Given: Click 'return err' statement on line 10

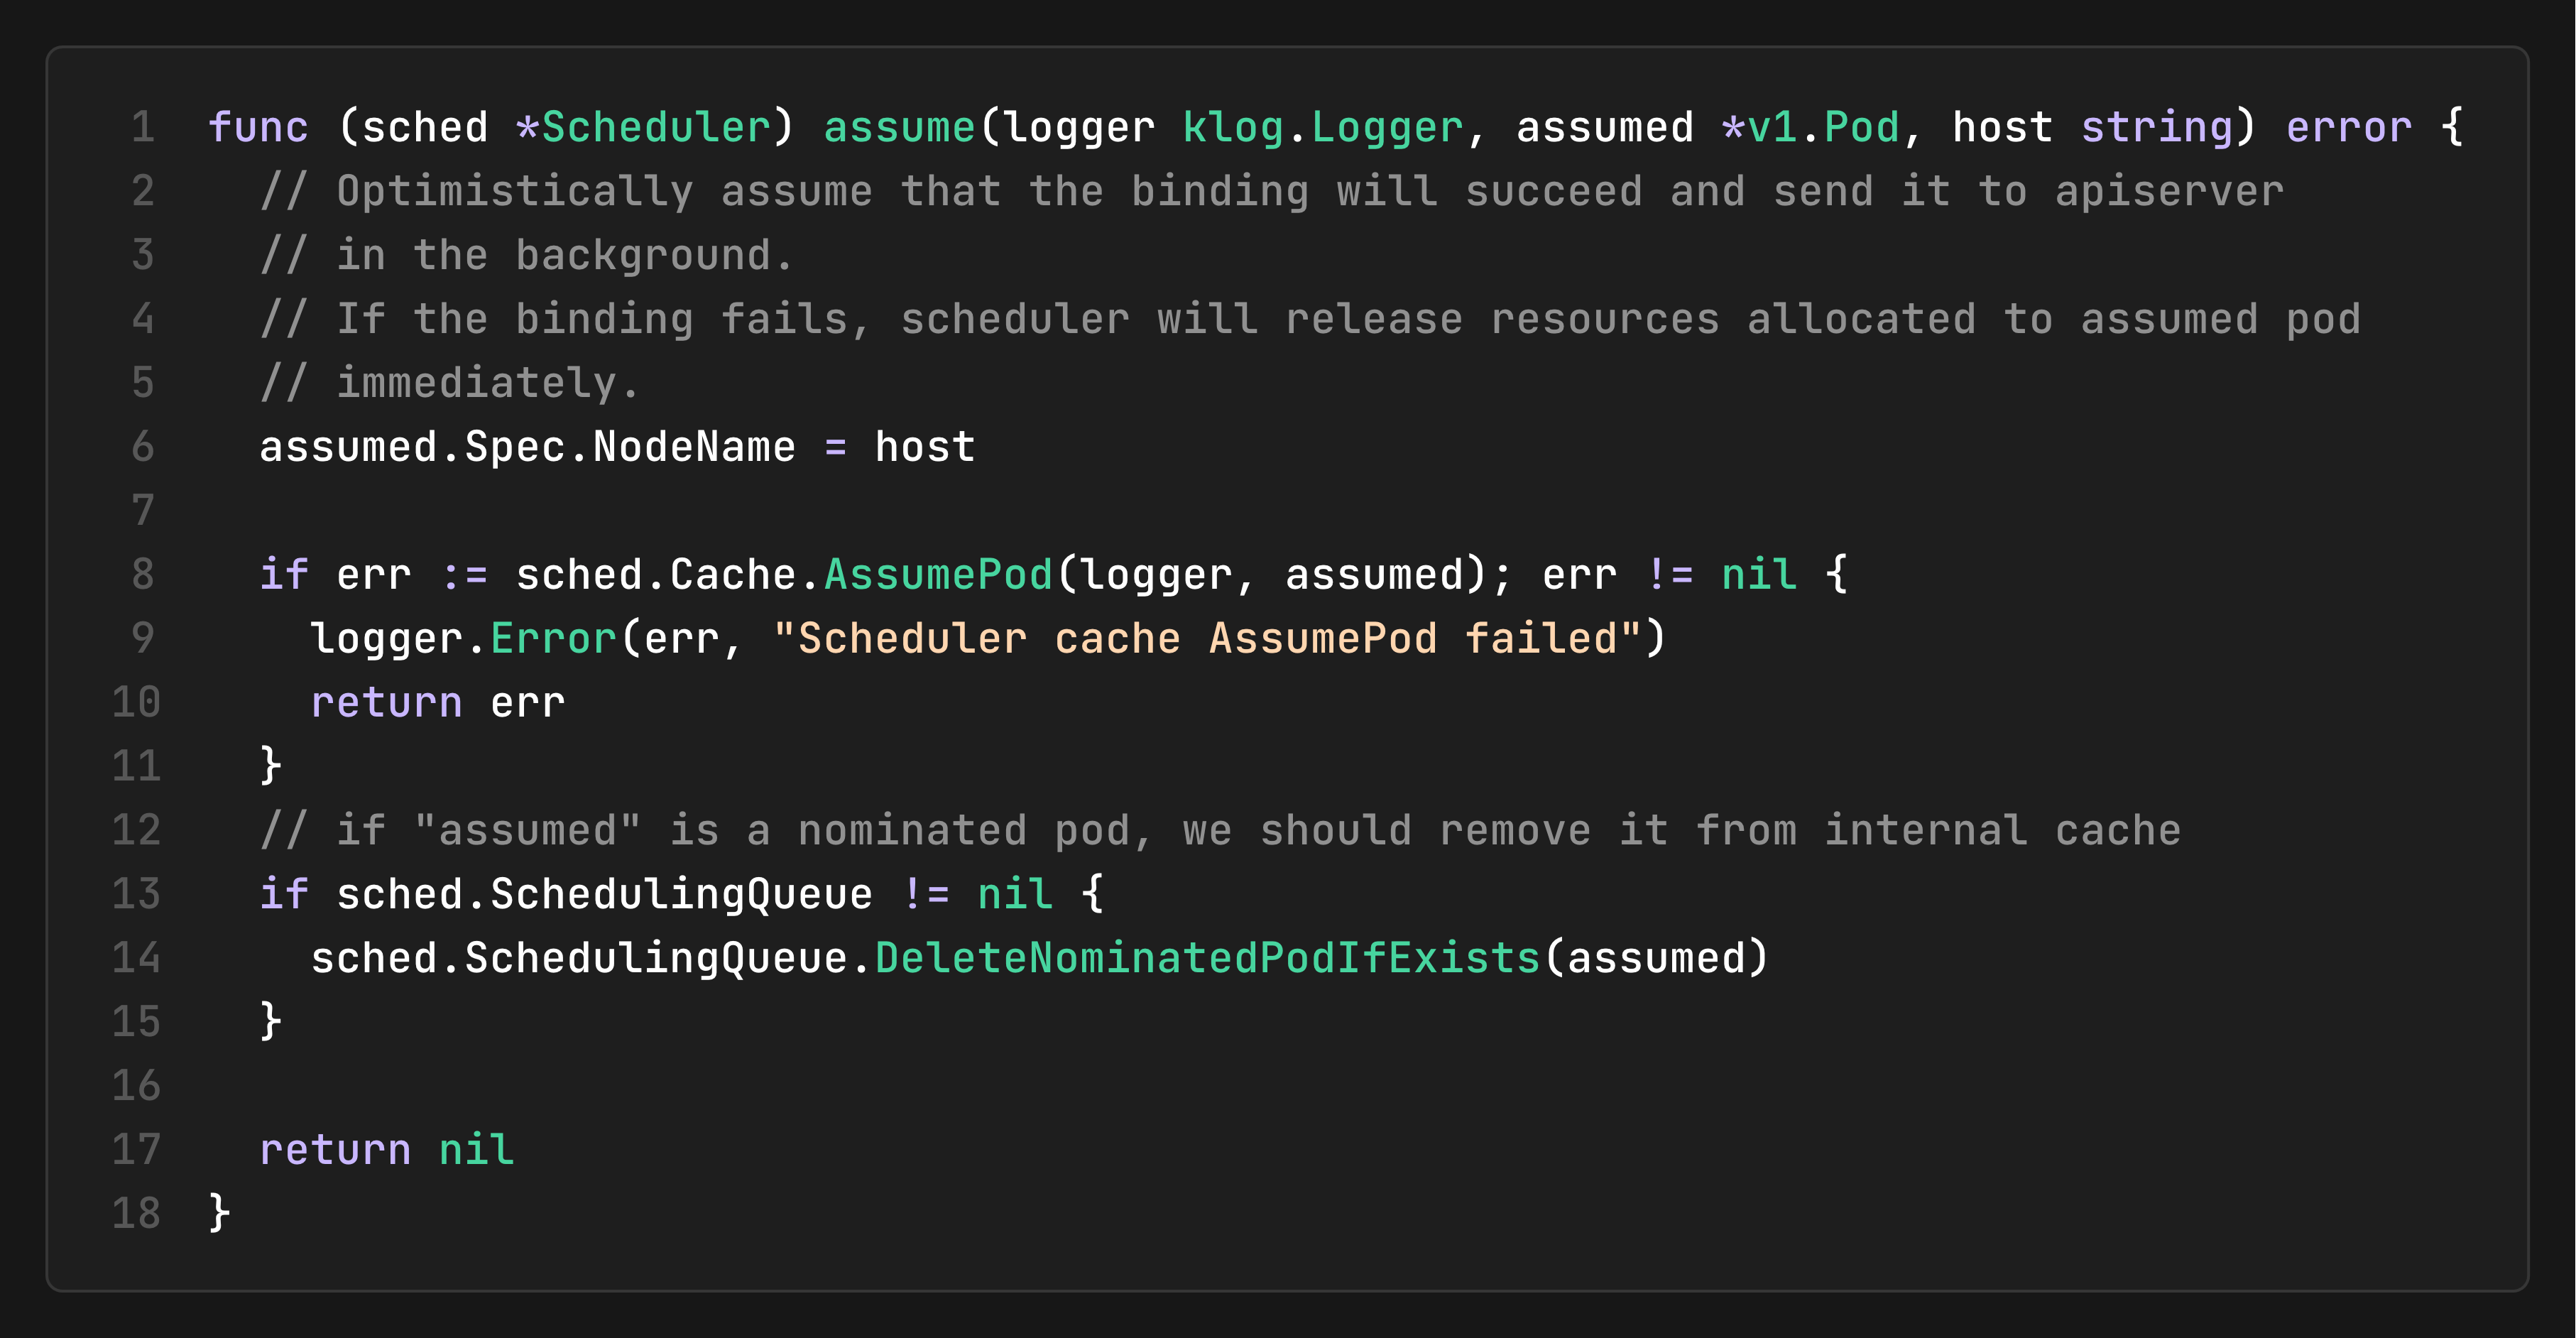Looking at the screenshot, I should click(x=437, y=703).
